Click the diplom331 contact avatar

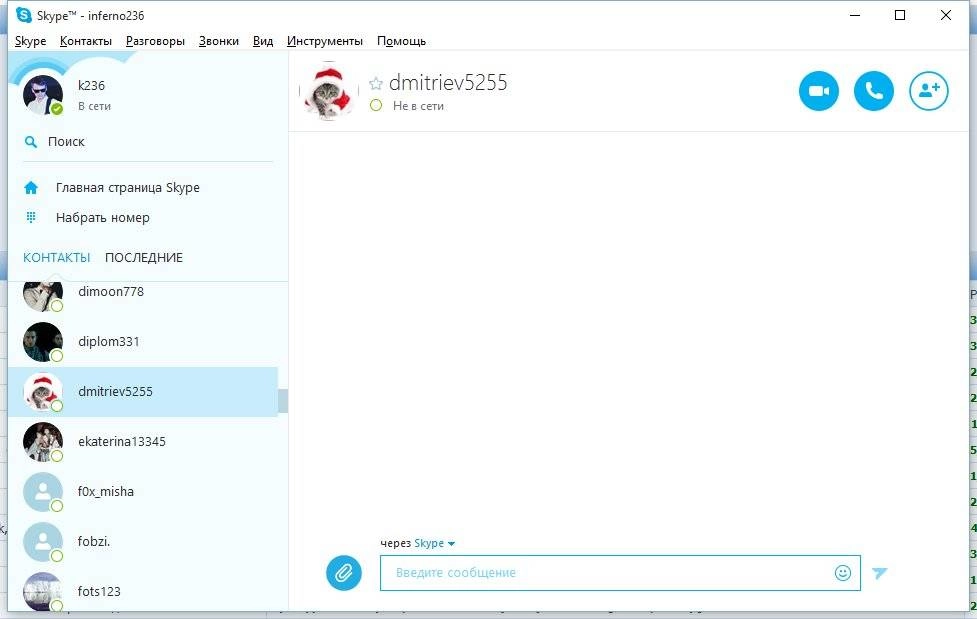tap(42, 342)
